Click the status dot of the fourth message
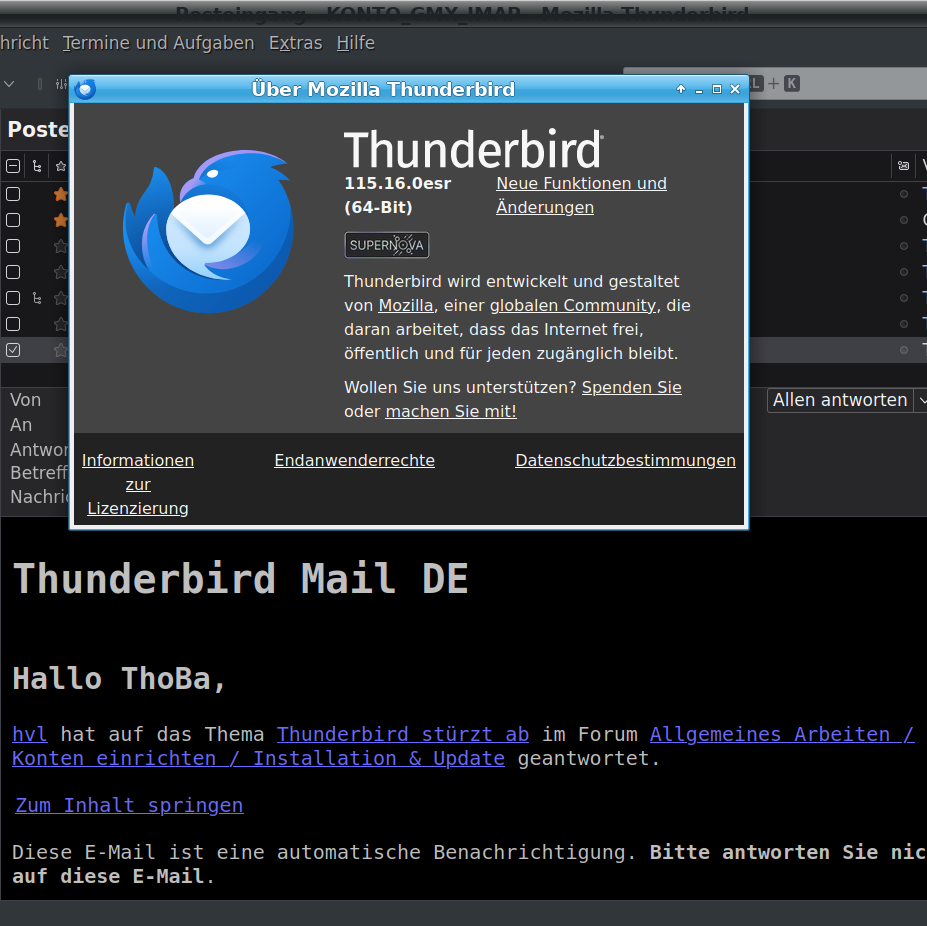 point(903,272)
